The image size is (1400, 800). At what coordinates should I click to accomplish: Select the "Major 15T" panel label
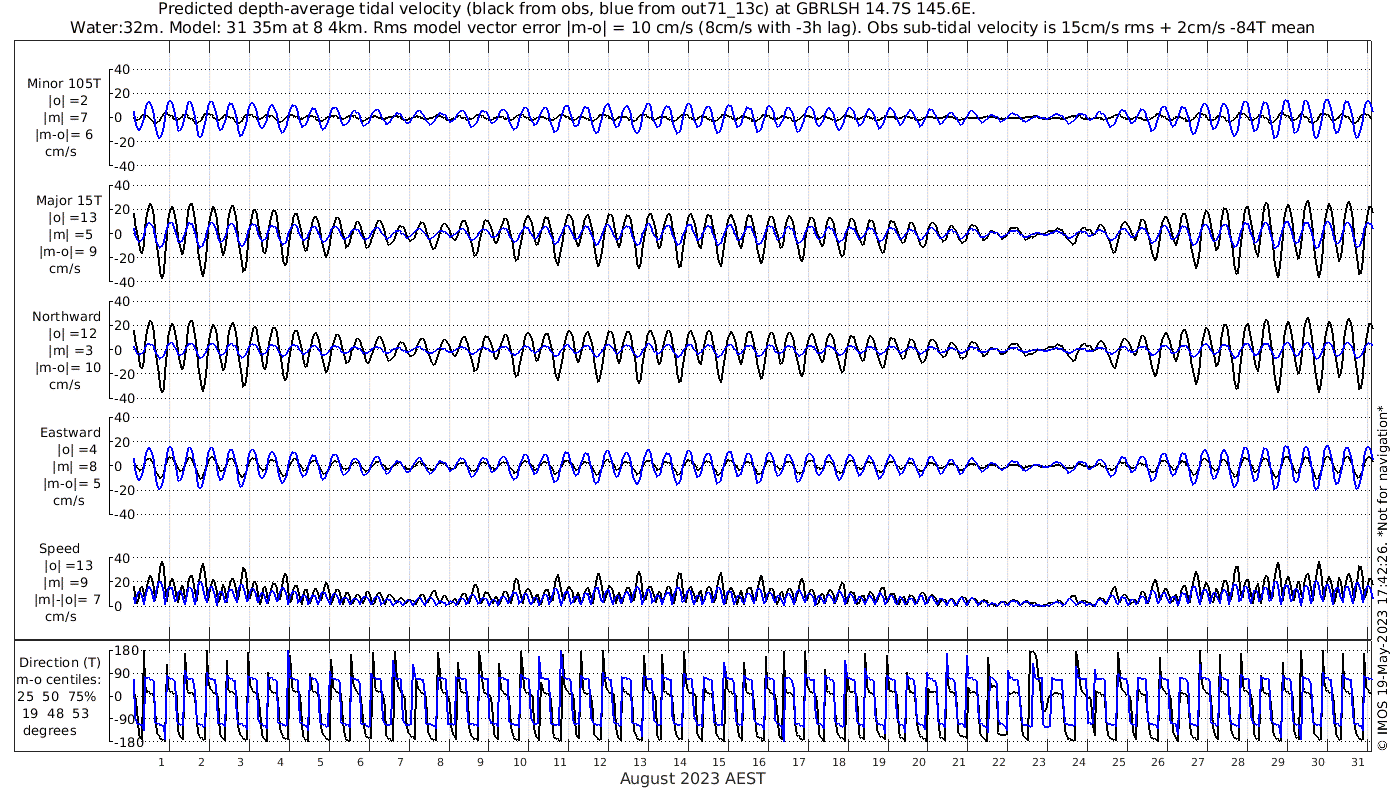[x=68, y=200]
